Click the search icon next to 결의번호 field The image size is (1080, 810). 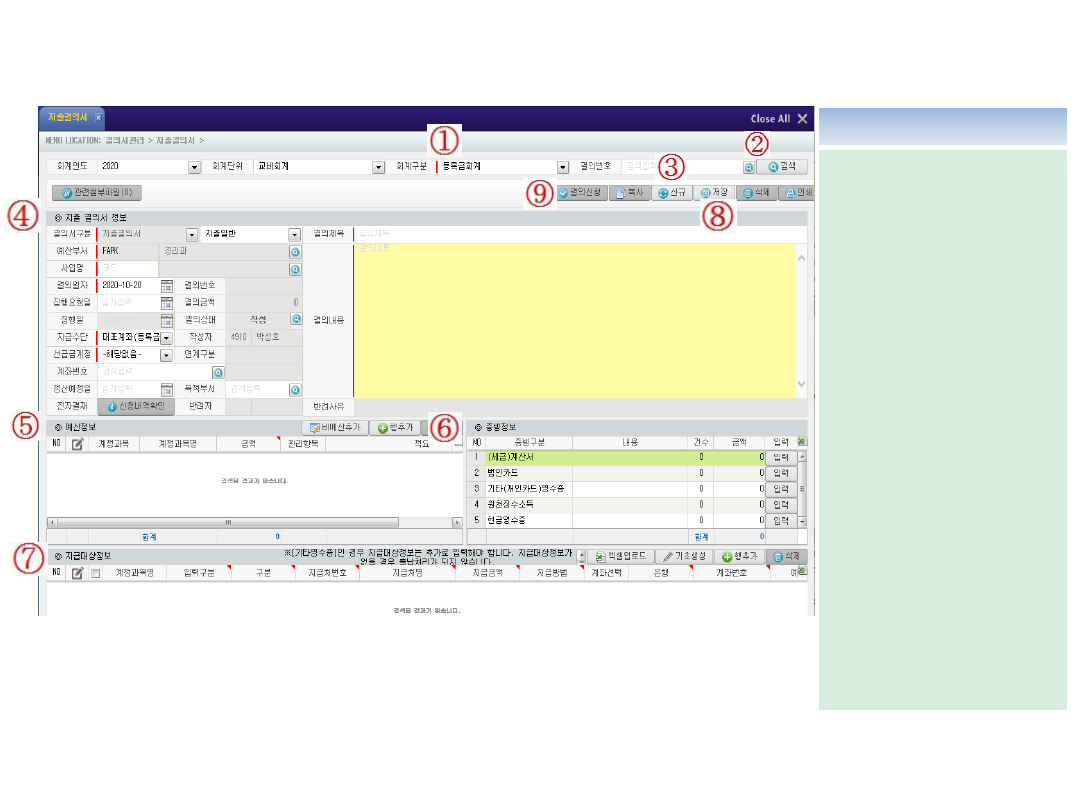tap(749, 168)
